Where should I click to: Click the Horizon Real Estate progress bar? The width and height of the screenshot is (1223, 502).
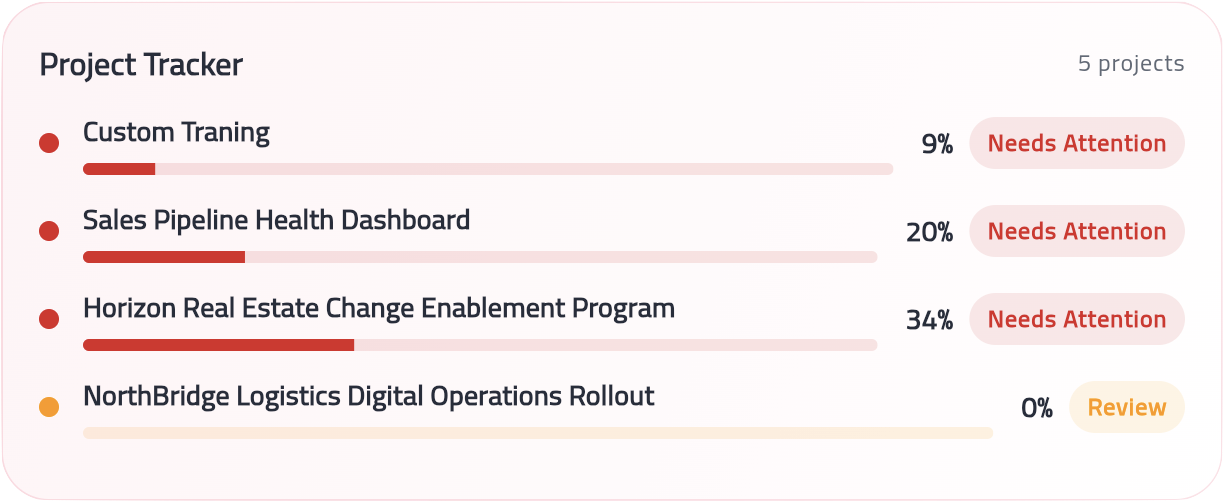pyautogui.click(x=479, y=345)
